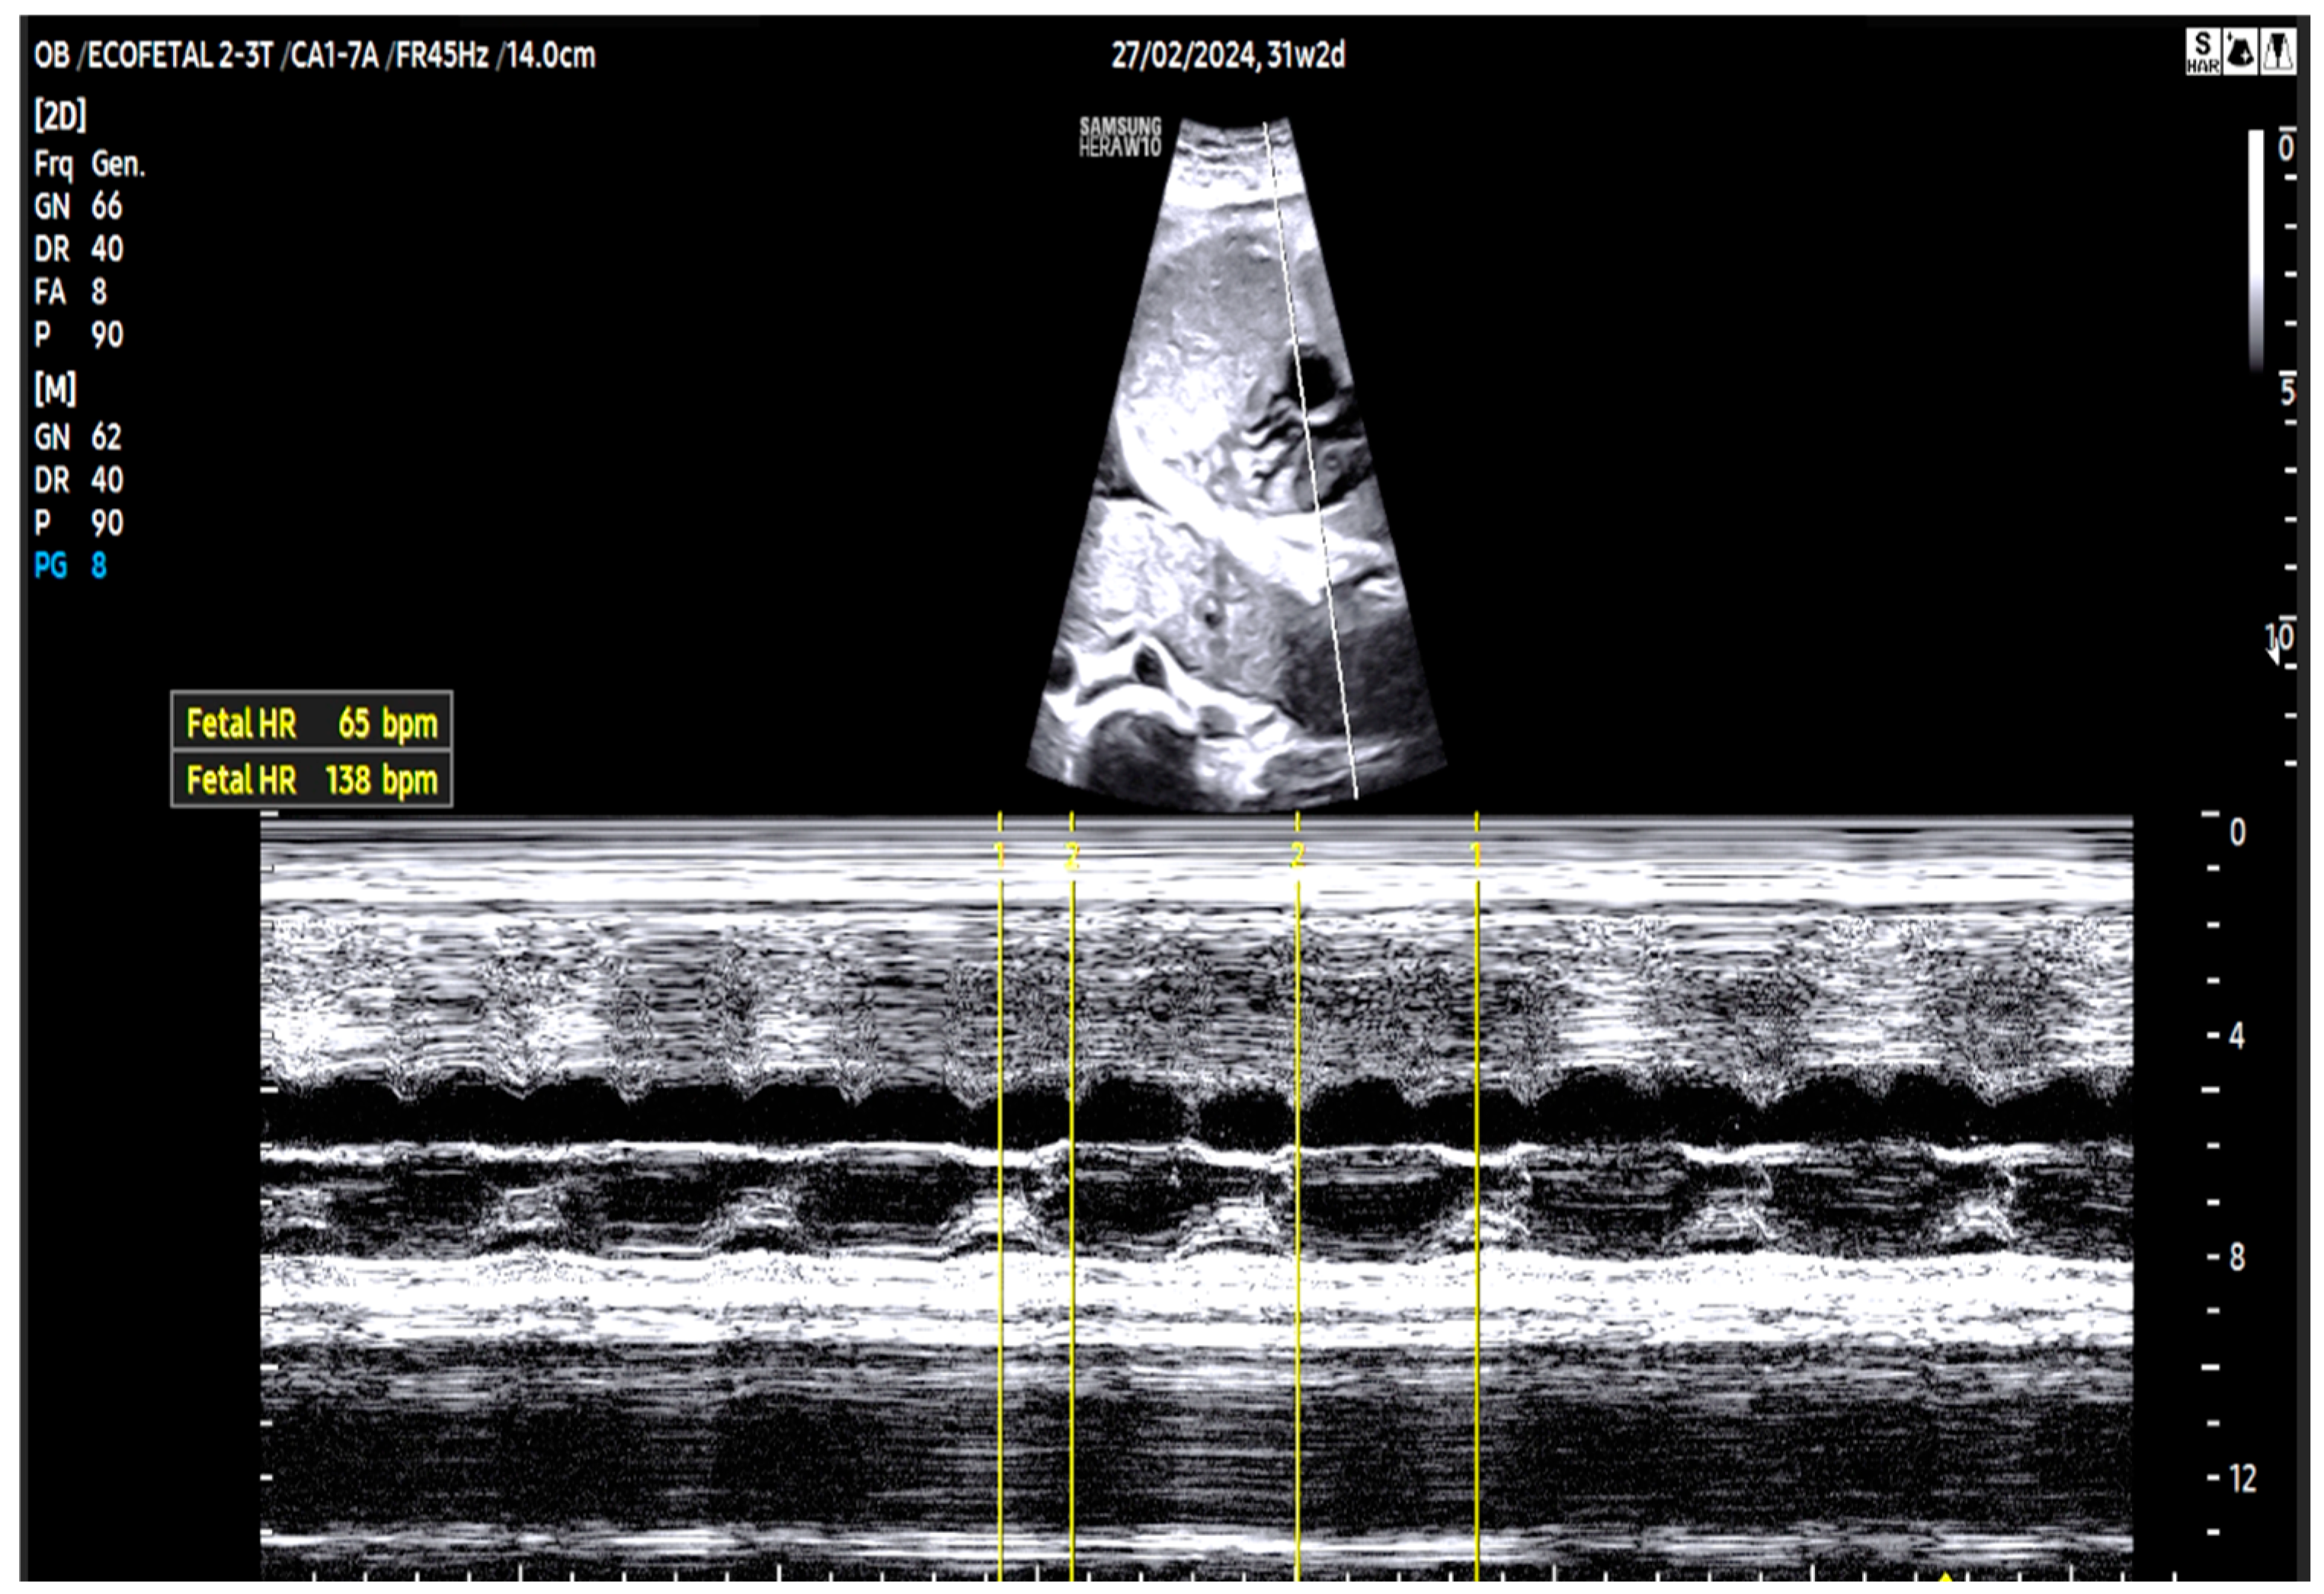The width and height of the screenshot is (2324, 1594).
Task: Click the yellow triangle marker below M-mode trace
Action: [1946, 1577]
